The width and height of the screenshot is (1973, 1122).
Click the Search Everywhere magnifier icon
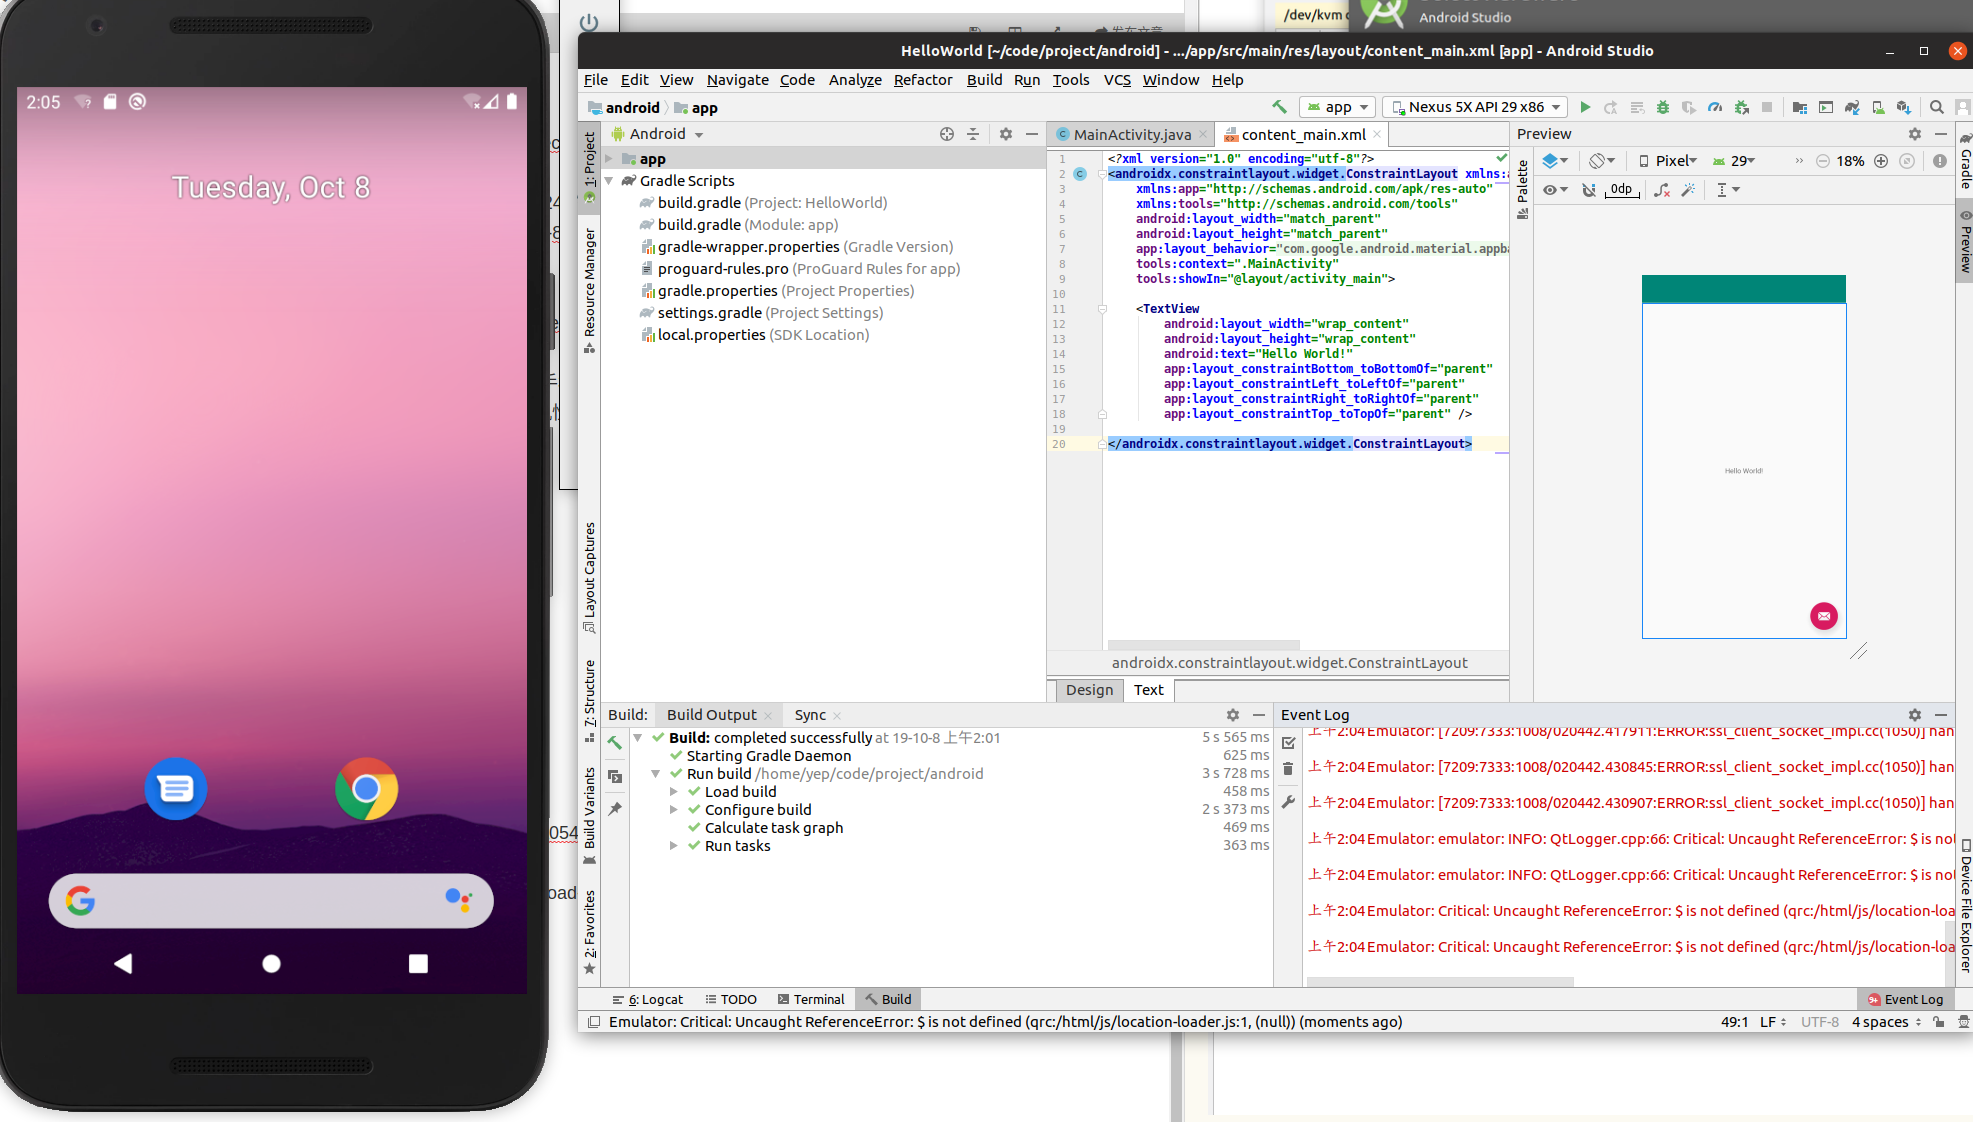pyautogui.click(x=1937, y=107)
